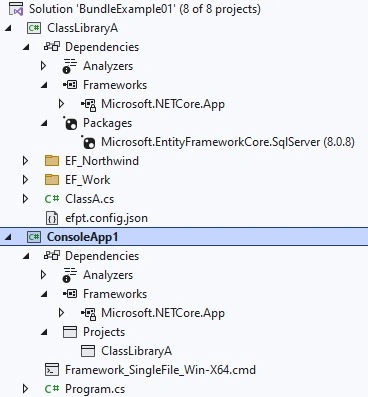Screen dimensions: 368x397
Task: Click the ClassA.cs C# file icon
Action: pos(52,199)
